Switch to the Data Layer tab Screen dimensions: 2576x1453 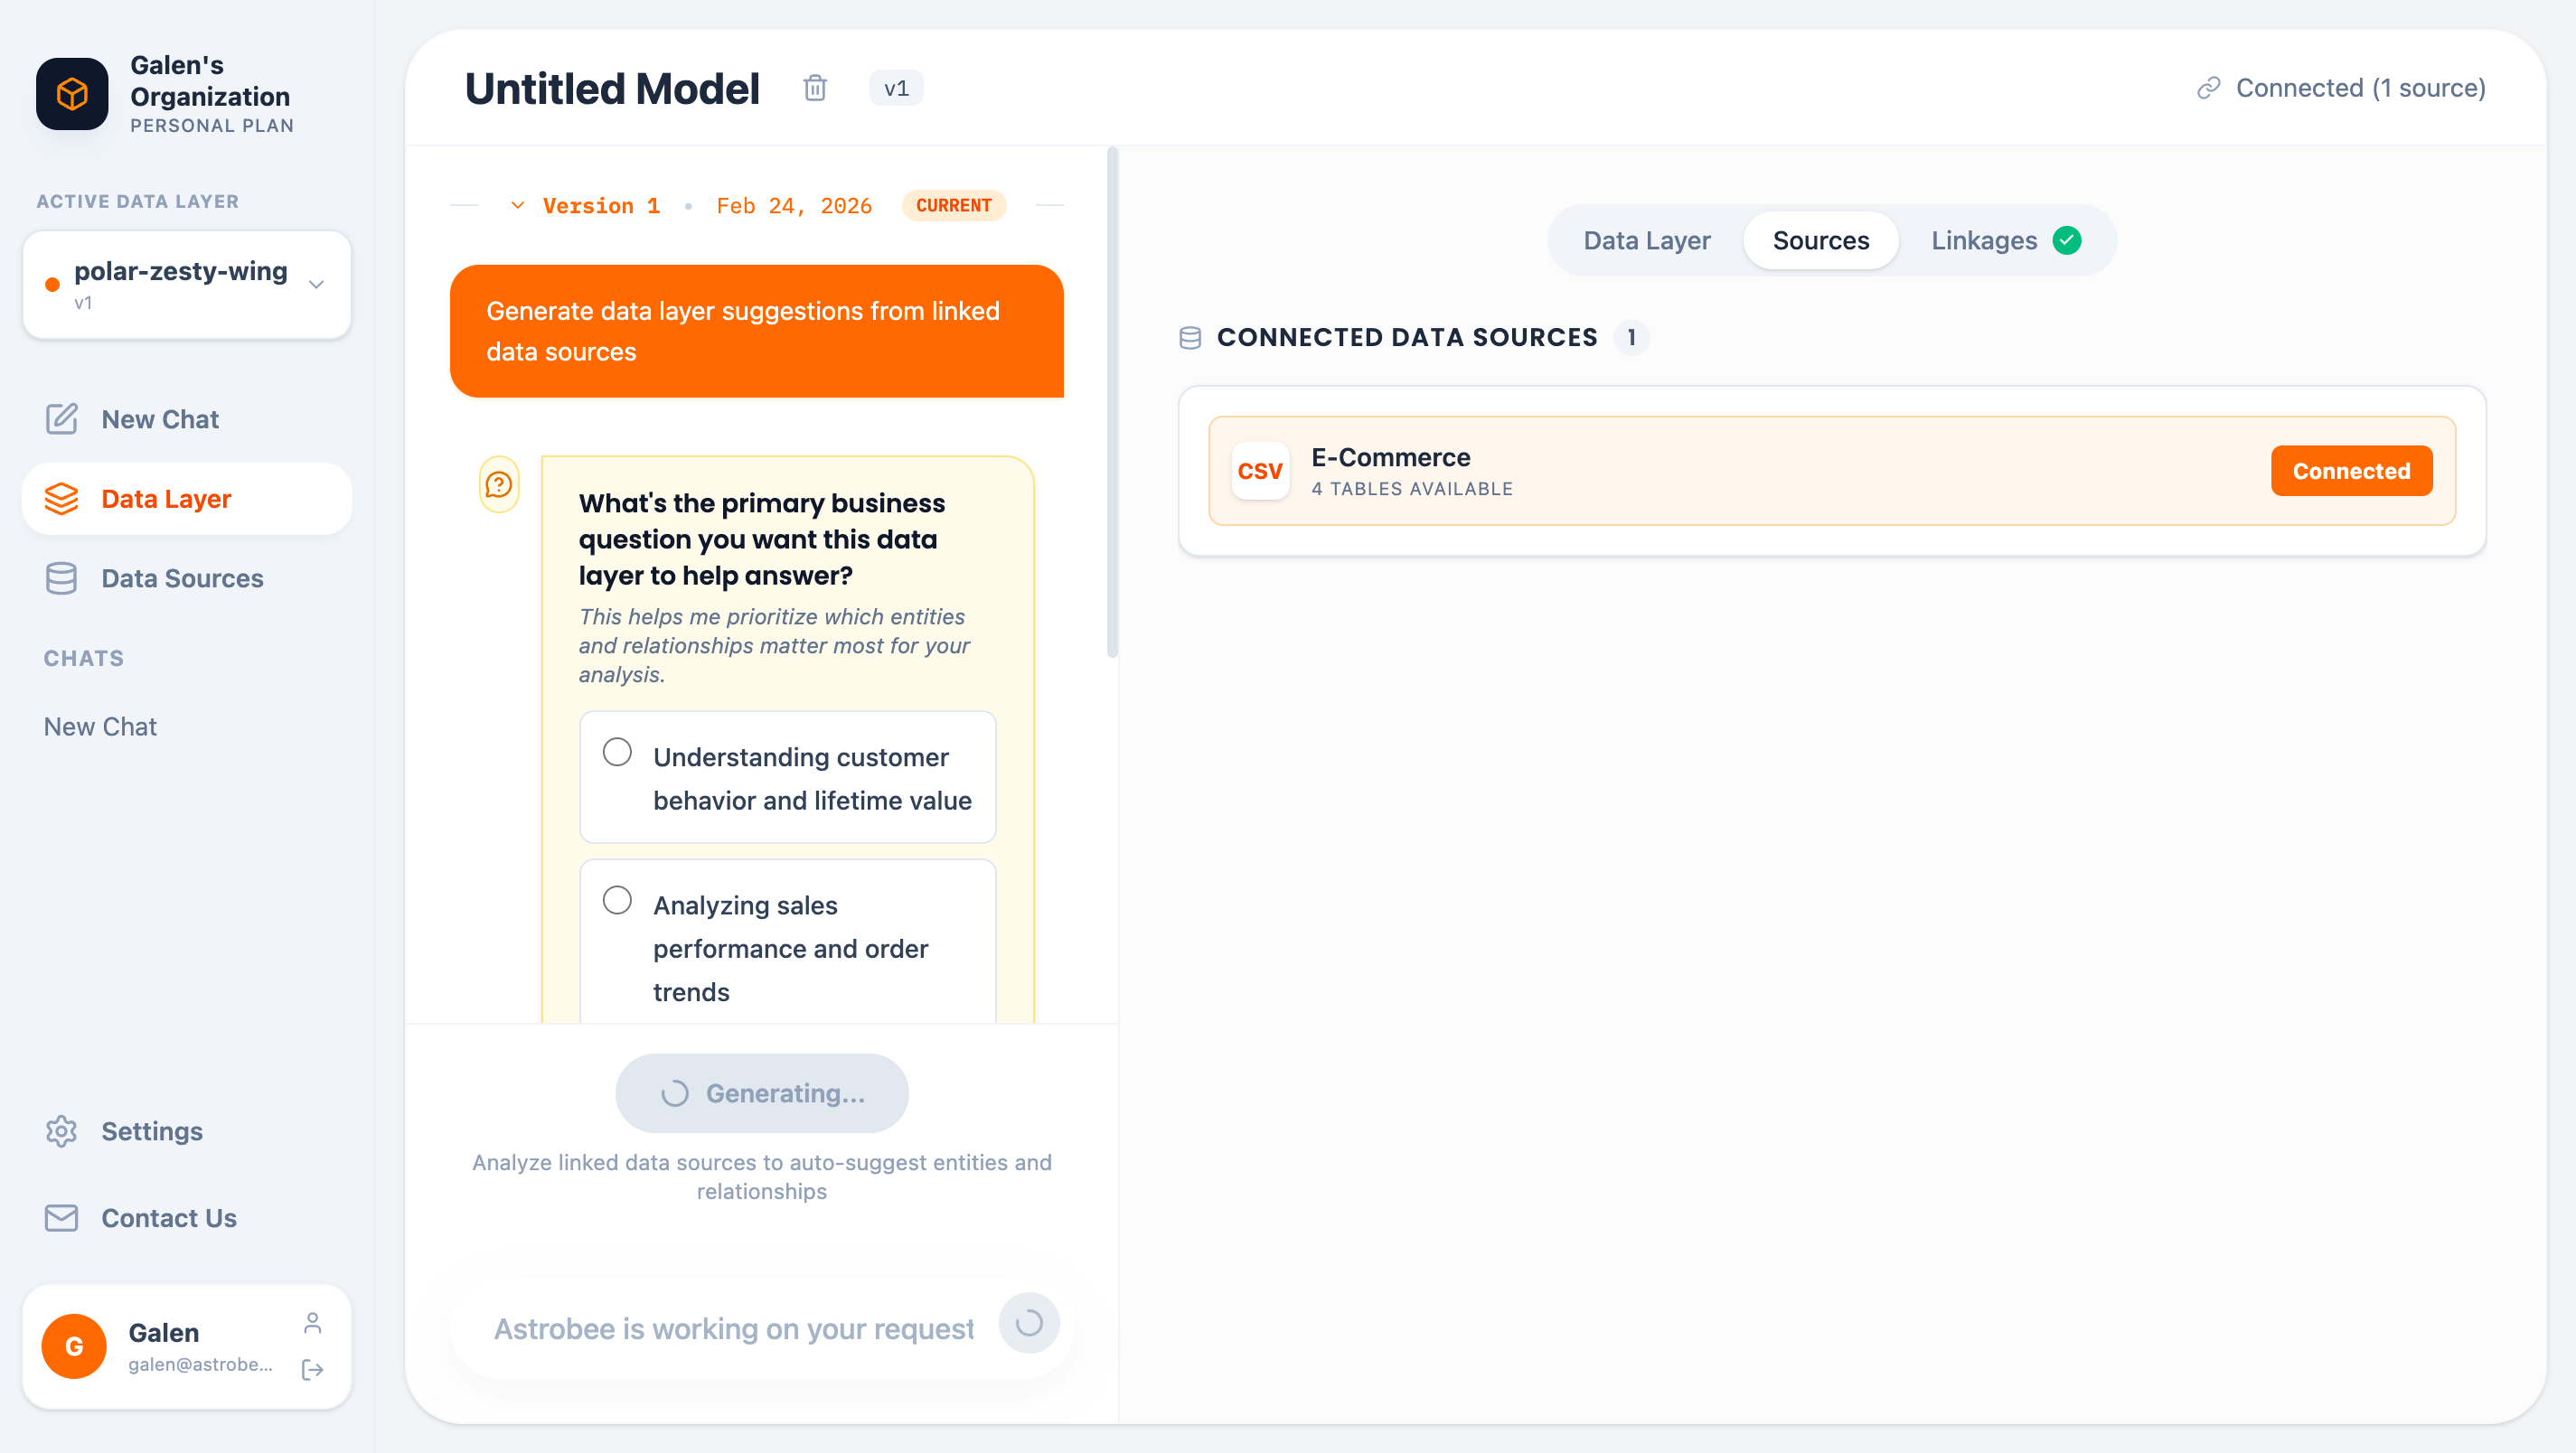pyautogui.click(x=1646, y=241)
